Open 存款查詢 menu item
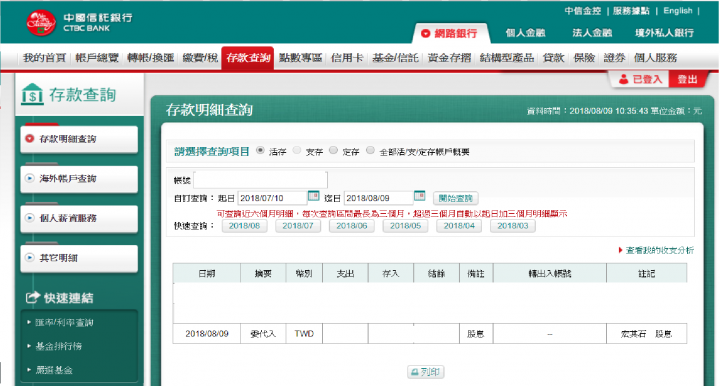 coord(248,58)
